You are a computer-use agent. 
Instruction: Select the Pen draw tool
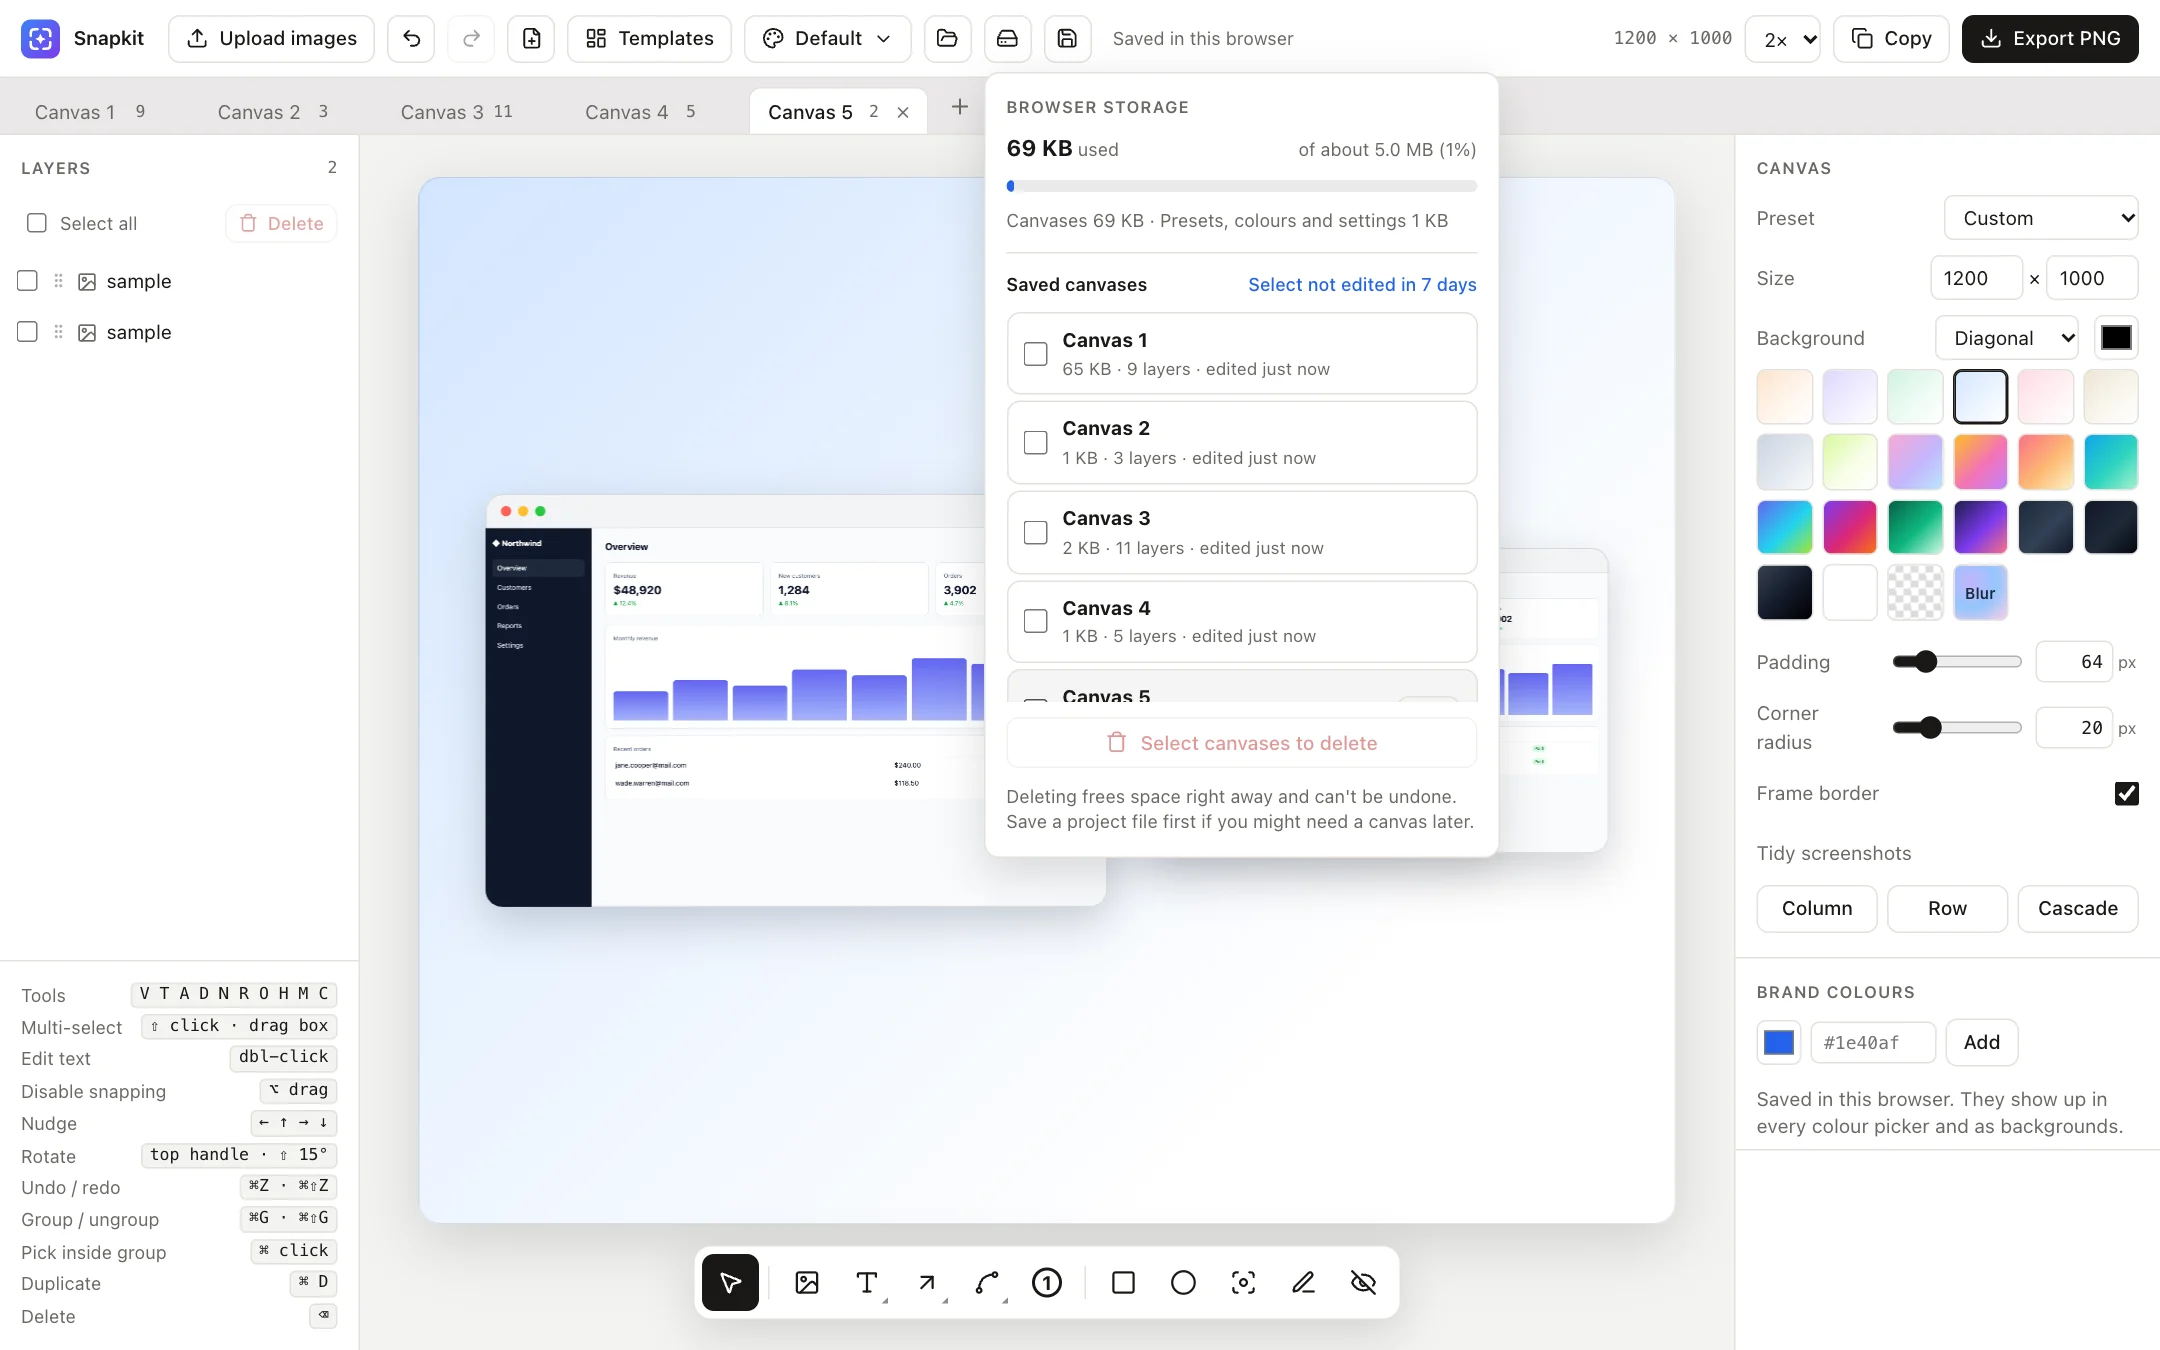pyautogui.click(x=1303, y=1282)
